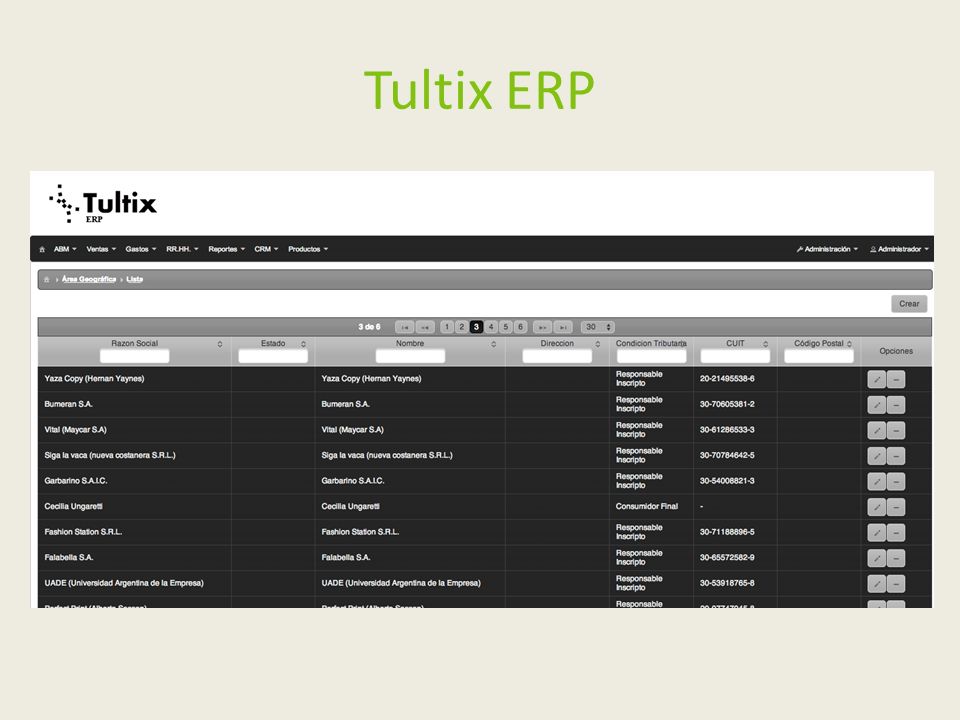Open the Reportes menu
This screenshot has width=960, height=720.
227,249
